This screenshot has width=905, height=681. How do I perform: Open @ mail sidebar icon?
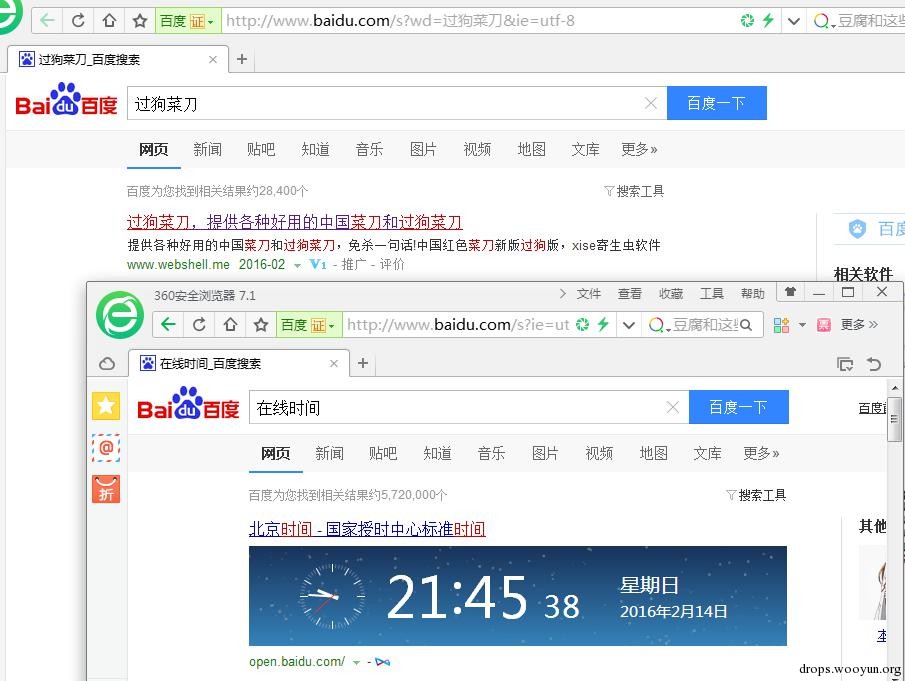(106, 448)
